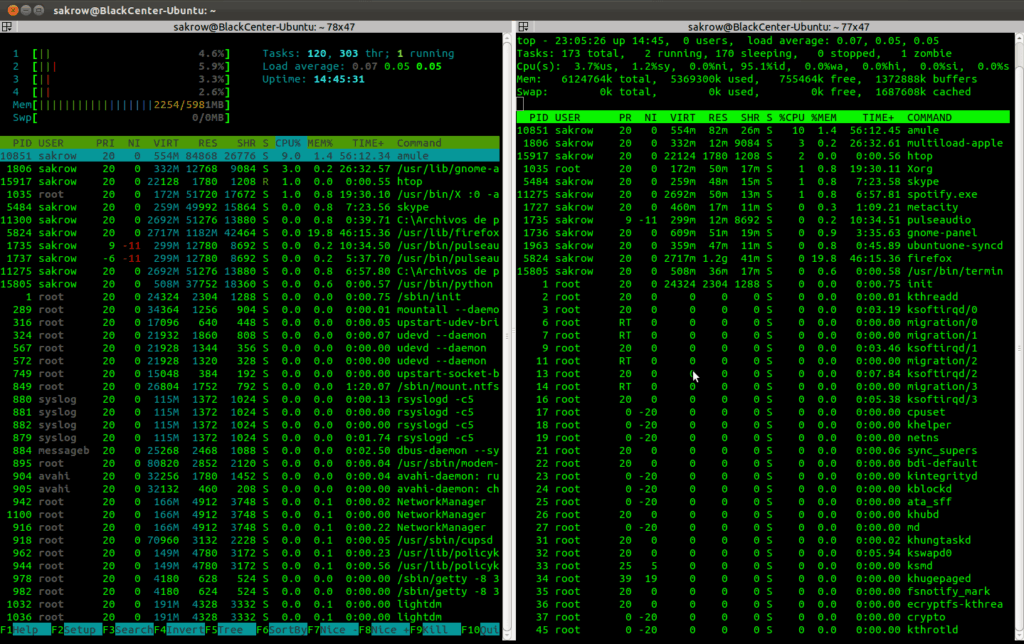Click the left pane vertical scrollbar
Screen dimensions: 1024x644
pos(507,336)
